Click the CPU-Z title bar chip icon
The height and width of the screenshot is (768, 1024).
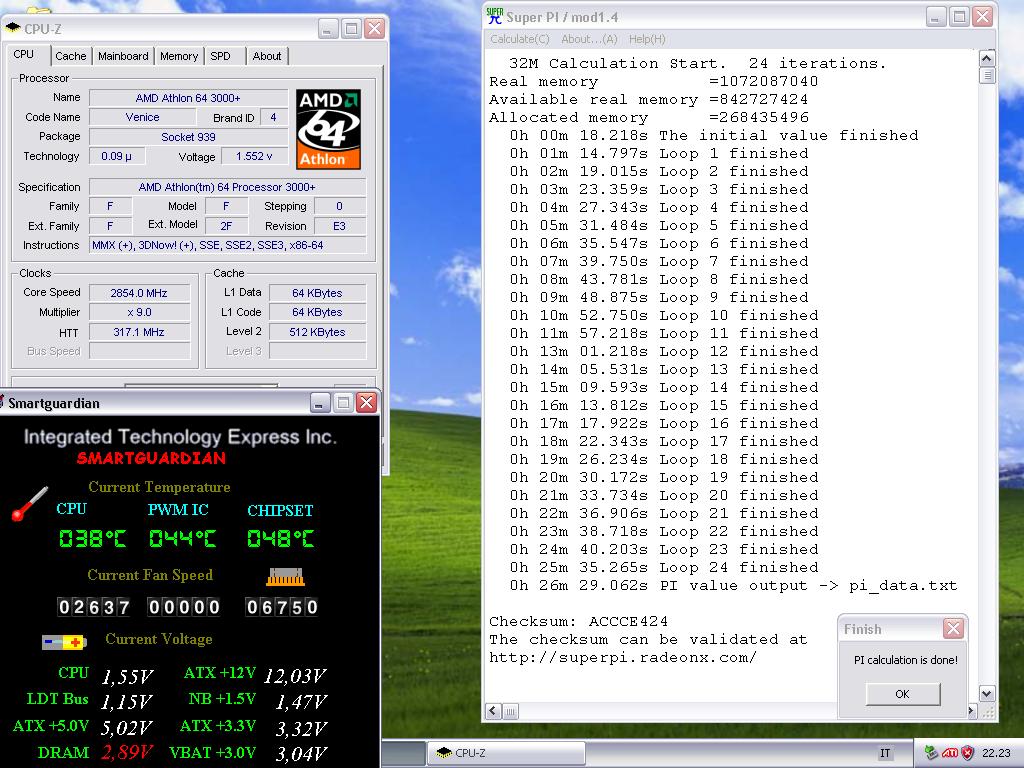(12, 28)
